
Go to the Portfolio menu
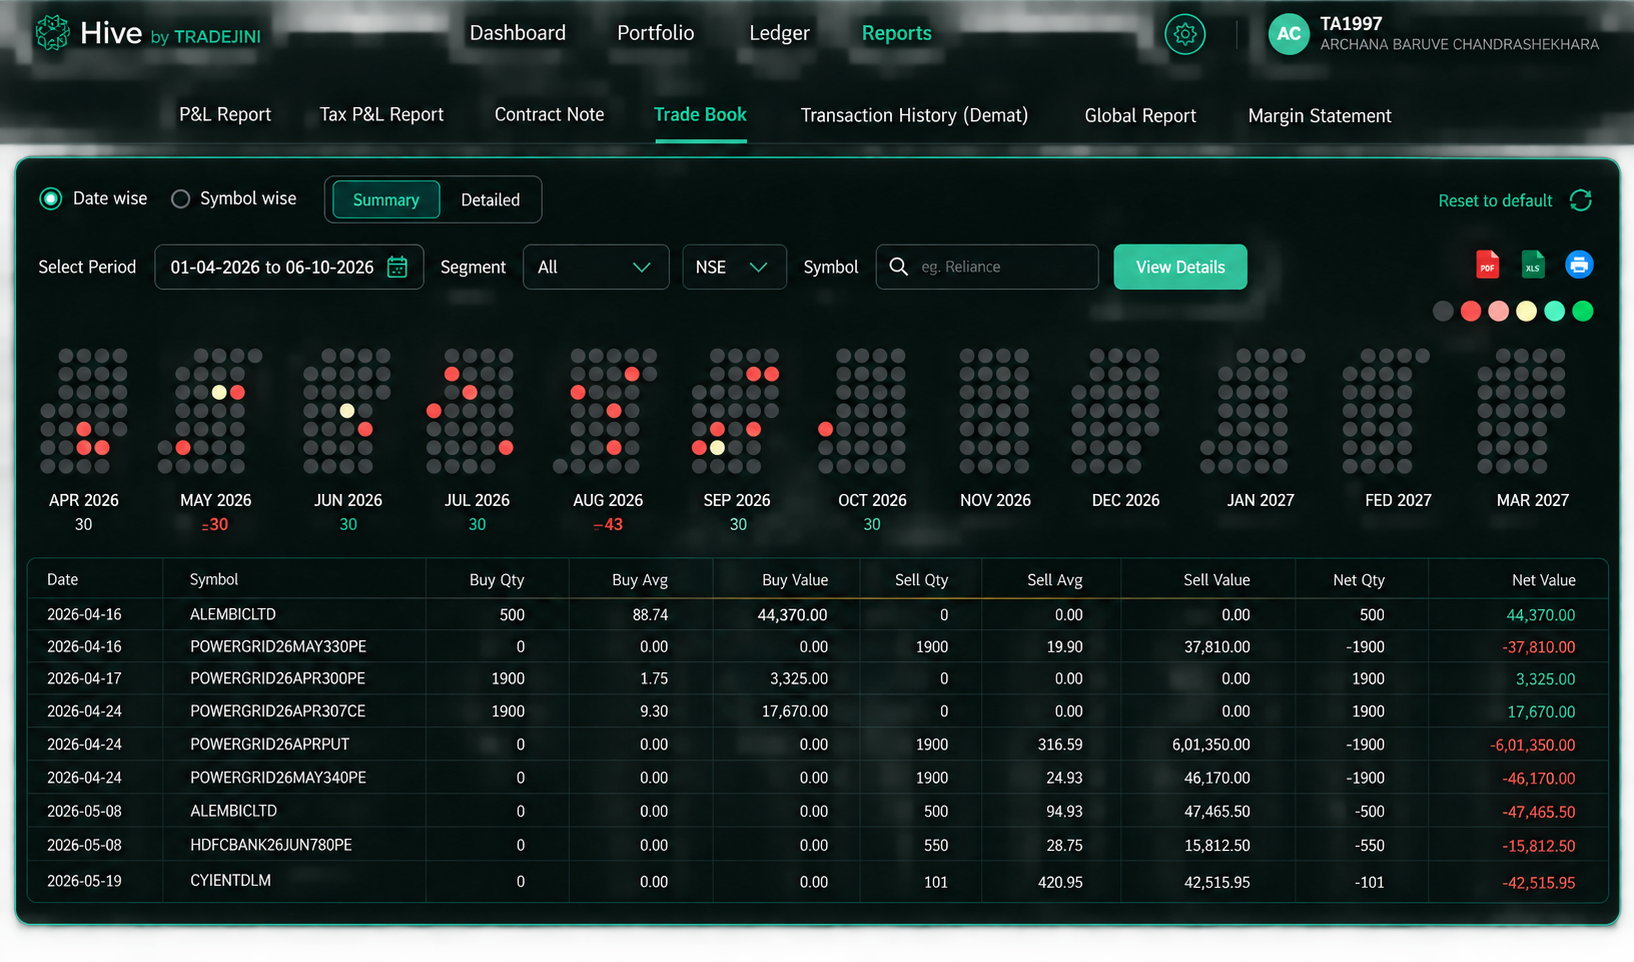coord(655,33)
